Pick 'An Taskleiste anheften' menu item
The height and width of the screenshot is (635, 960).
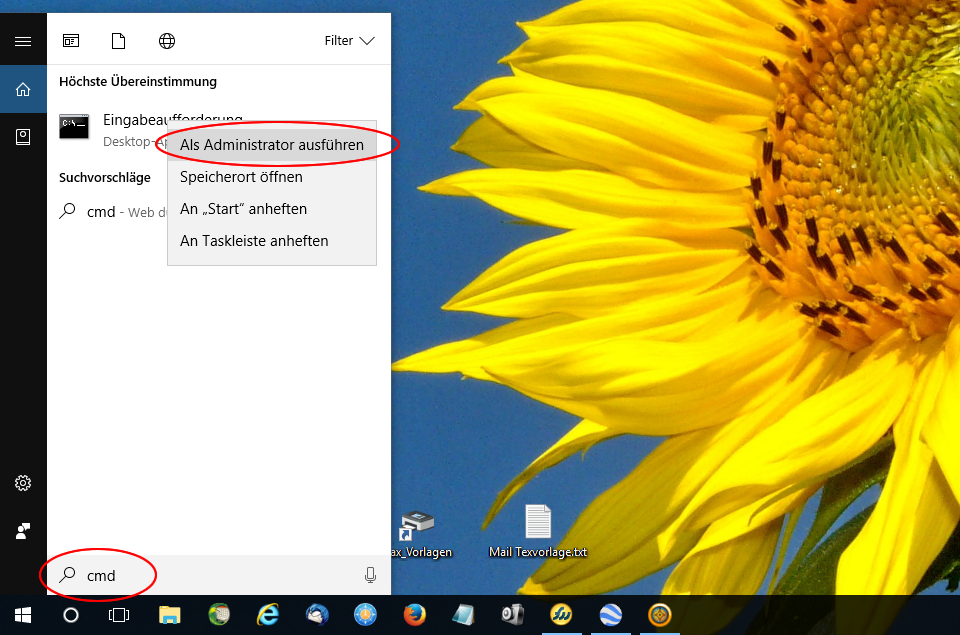(254, 241)
